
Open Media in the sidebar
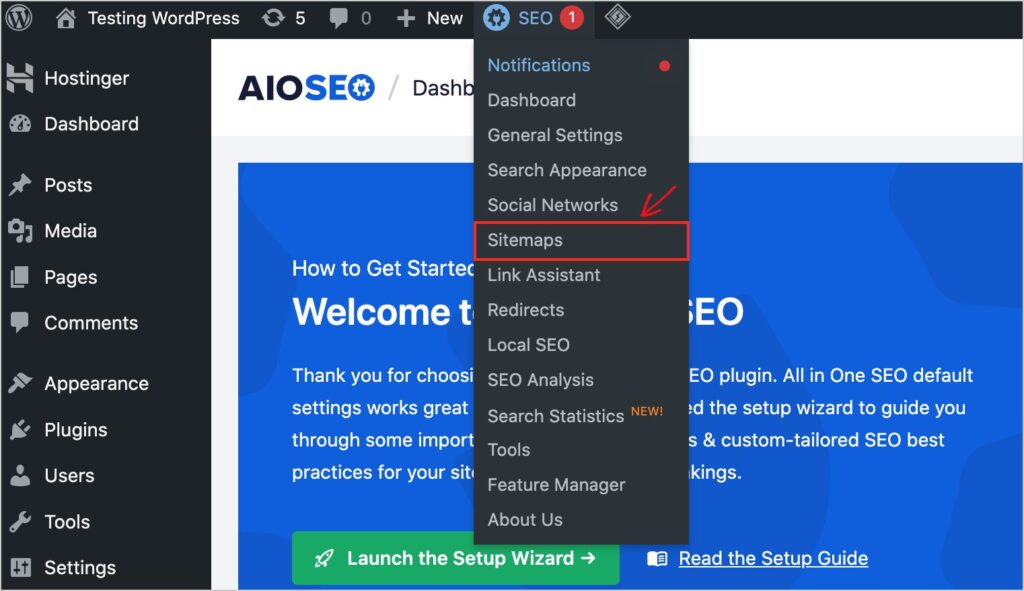(71, 231)
